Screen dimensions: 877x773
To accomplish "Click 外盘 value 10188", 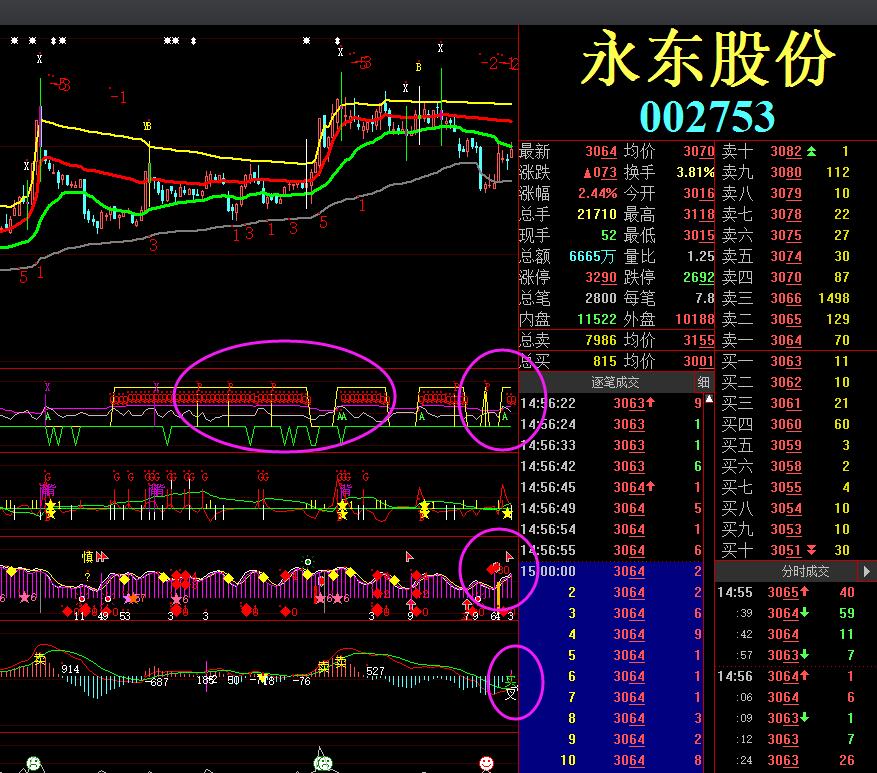I will point(695,319).
